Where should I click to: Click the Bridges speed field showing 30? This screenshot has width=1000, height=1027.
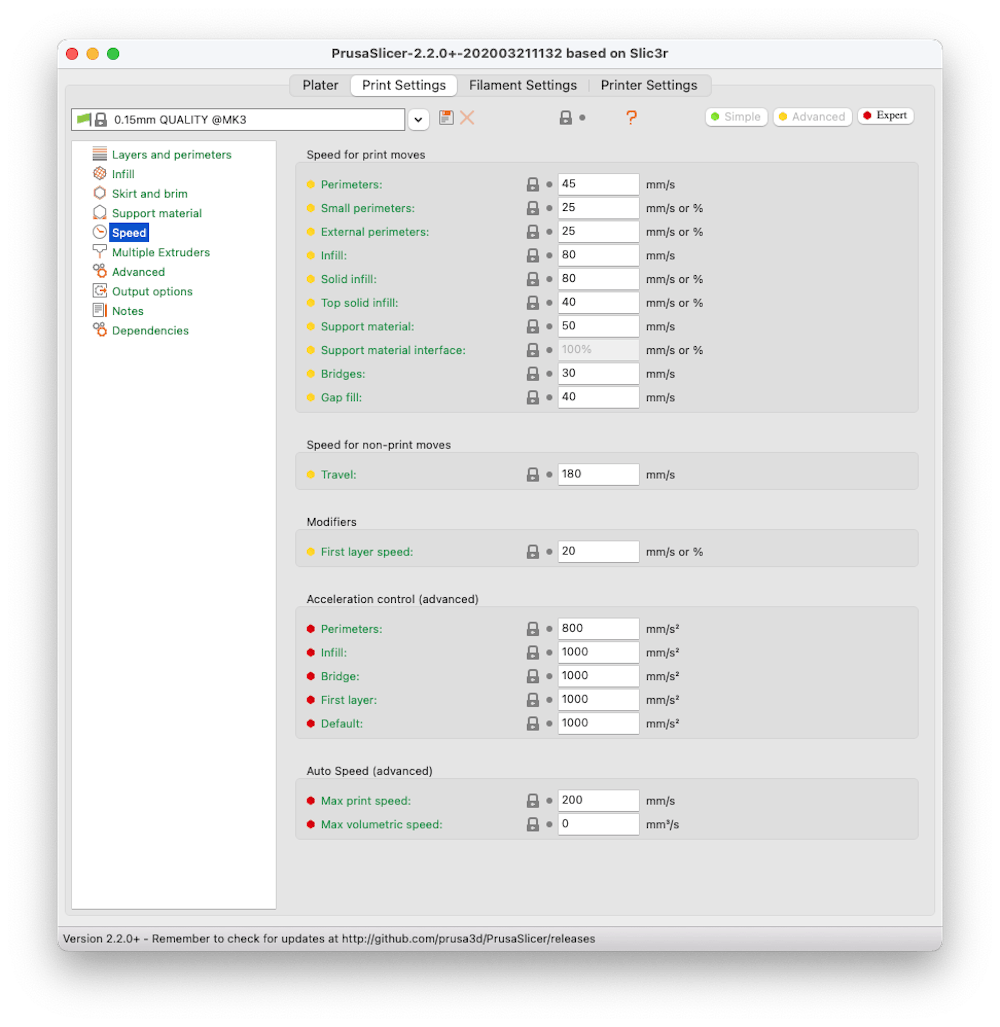[x=598, y=373]
